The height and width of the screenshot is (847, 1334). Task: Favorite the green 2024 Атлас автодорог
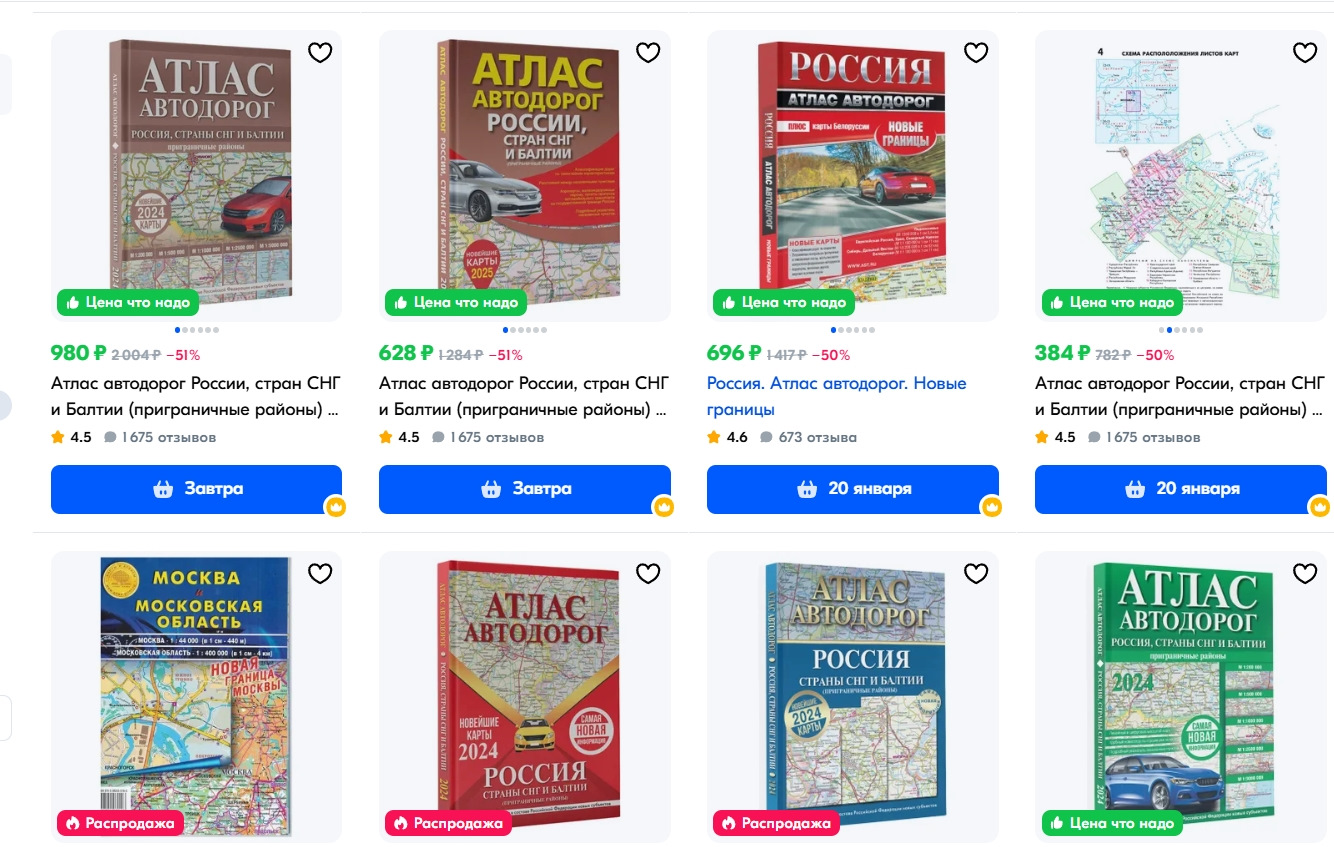(1304, 573)
